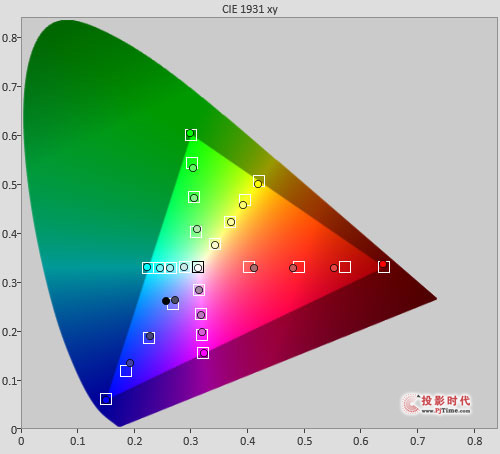Open the PJTime.com watermark logo
500x454 pixels.
pos(437,404)
